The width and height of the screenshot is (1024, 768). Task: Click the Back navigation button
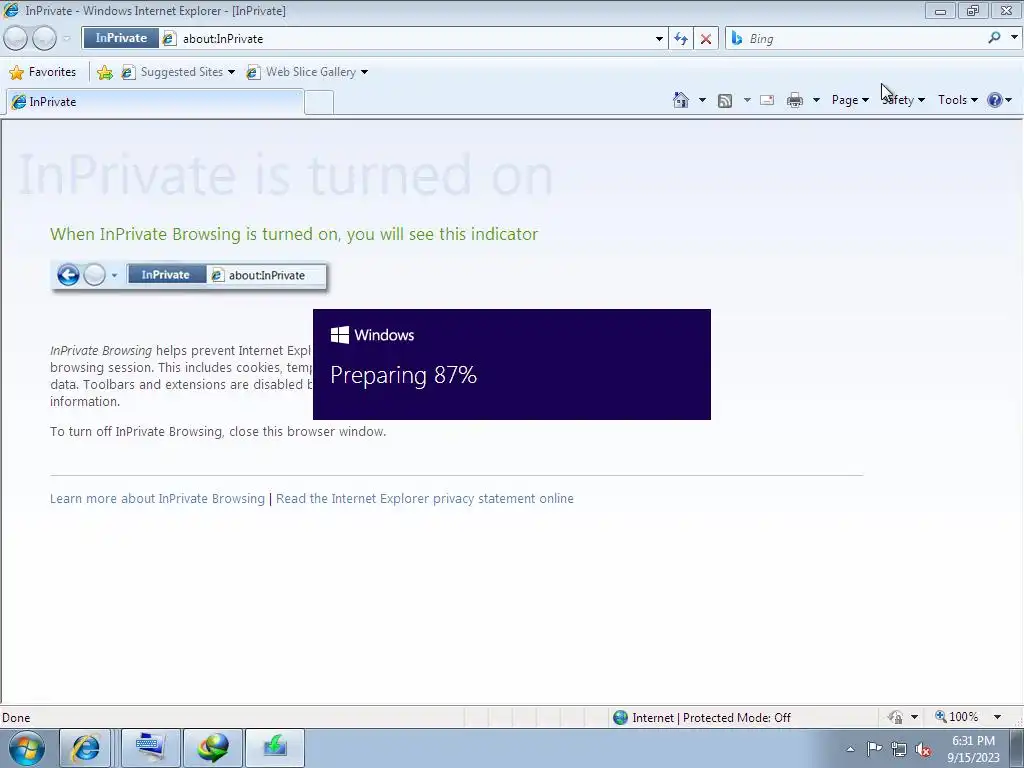[x=16, y=38]
